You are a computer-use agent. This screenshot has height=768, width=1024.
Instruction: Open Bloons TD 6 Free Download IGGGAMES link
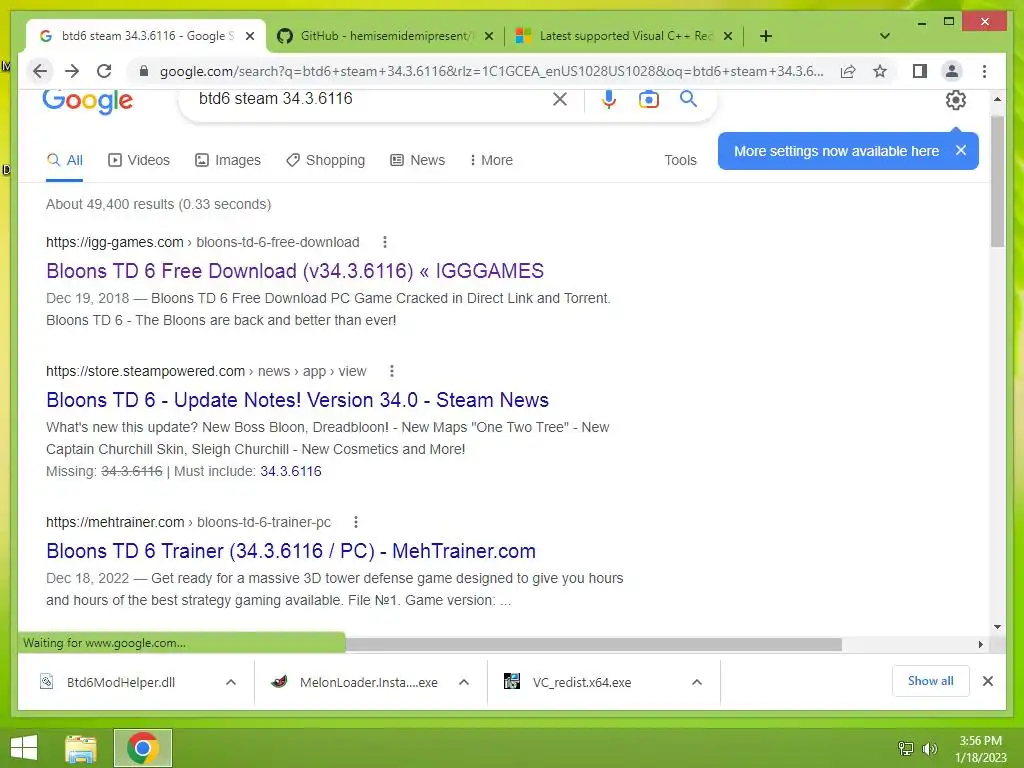point(295,271)
